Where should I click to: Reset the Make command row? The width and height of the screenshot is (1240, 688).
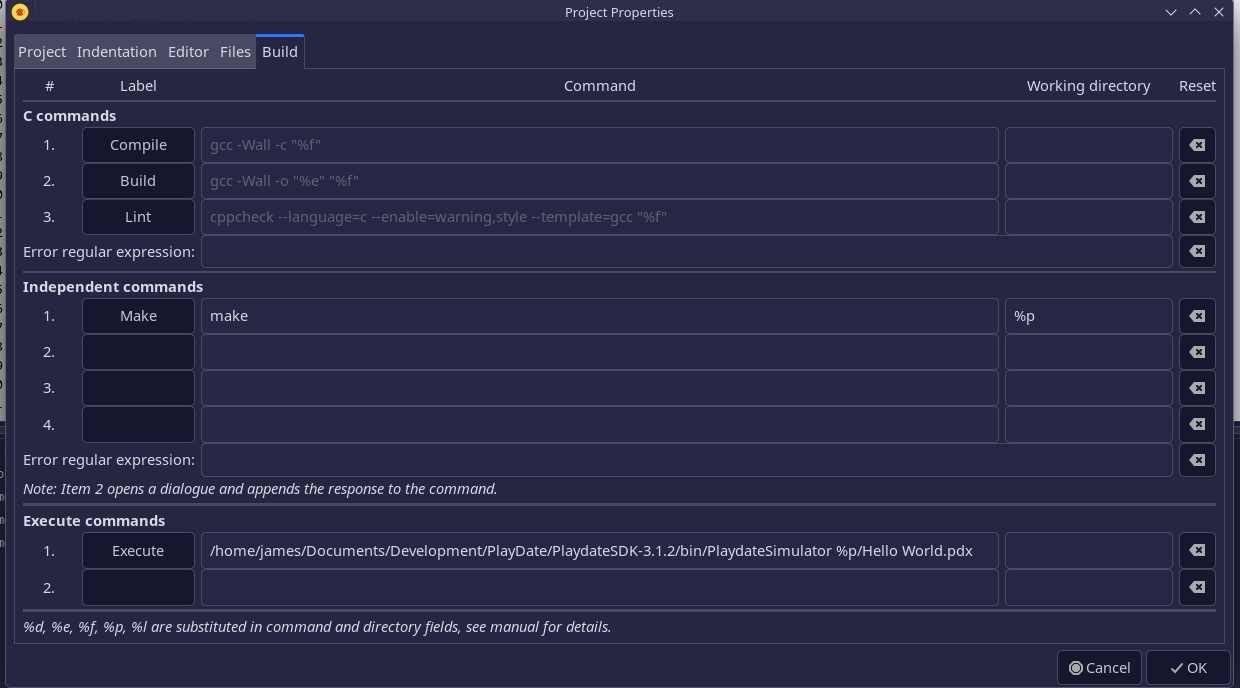pyautogui.click(x=1197, y=316)
